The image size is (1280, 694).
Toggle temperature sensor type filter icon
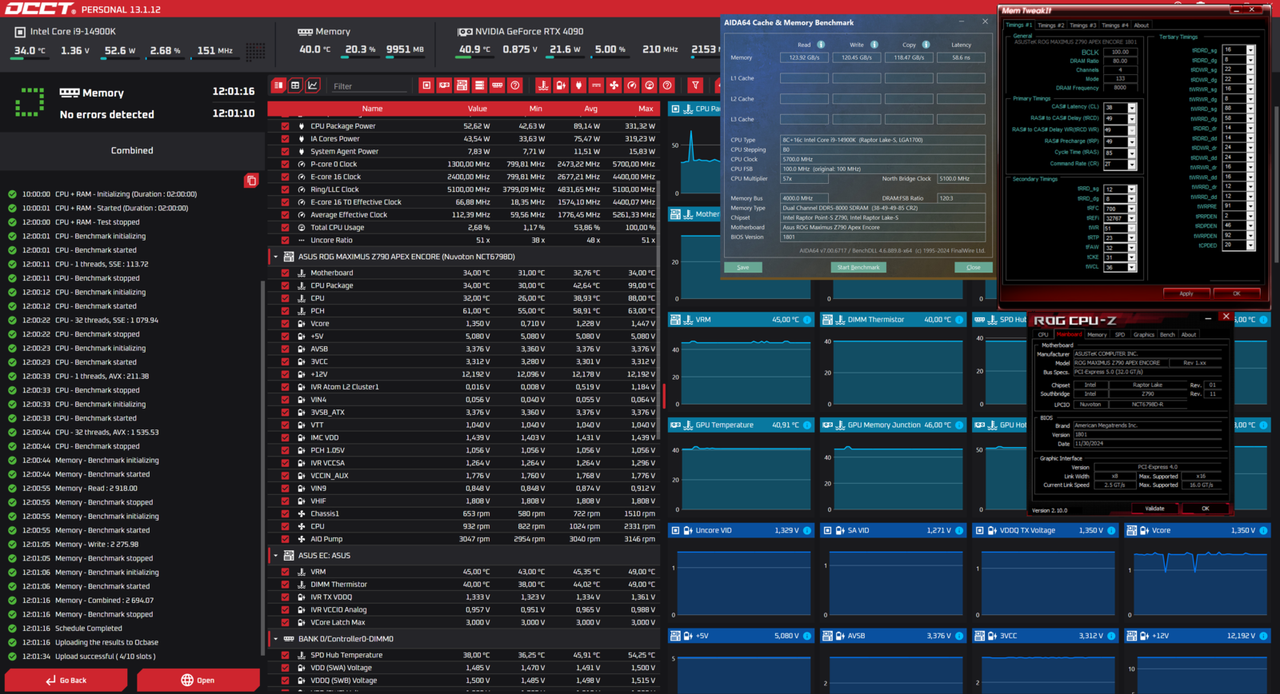543,86
